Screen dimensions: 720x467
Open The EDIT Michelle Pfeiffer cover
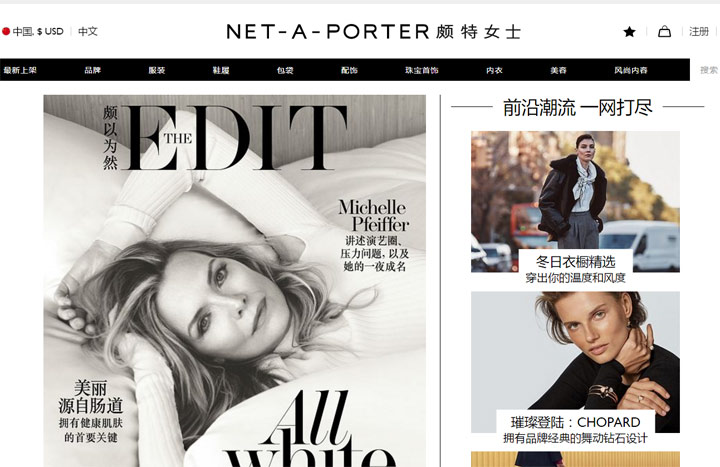pos(235,281)
